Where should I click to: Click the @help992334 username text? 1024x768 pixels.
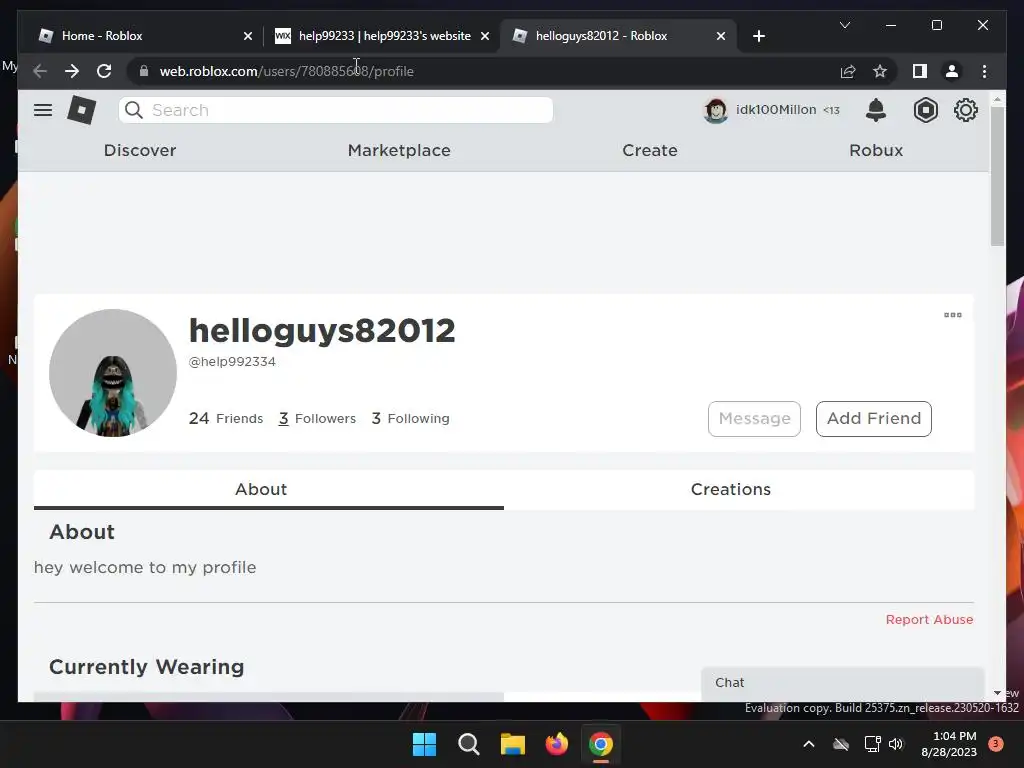click(x=232, y=362)
